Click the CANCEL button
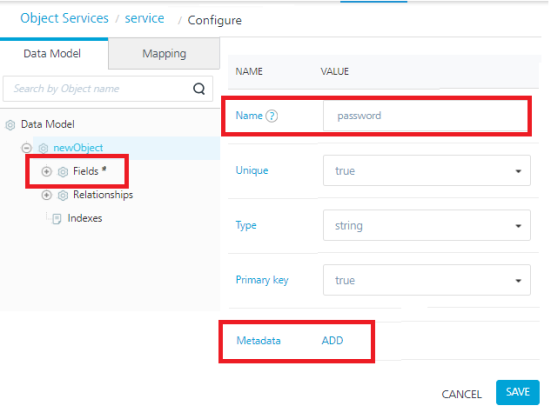This screenshot has height=419, width=551. 461,394
